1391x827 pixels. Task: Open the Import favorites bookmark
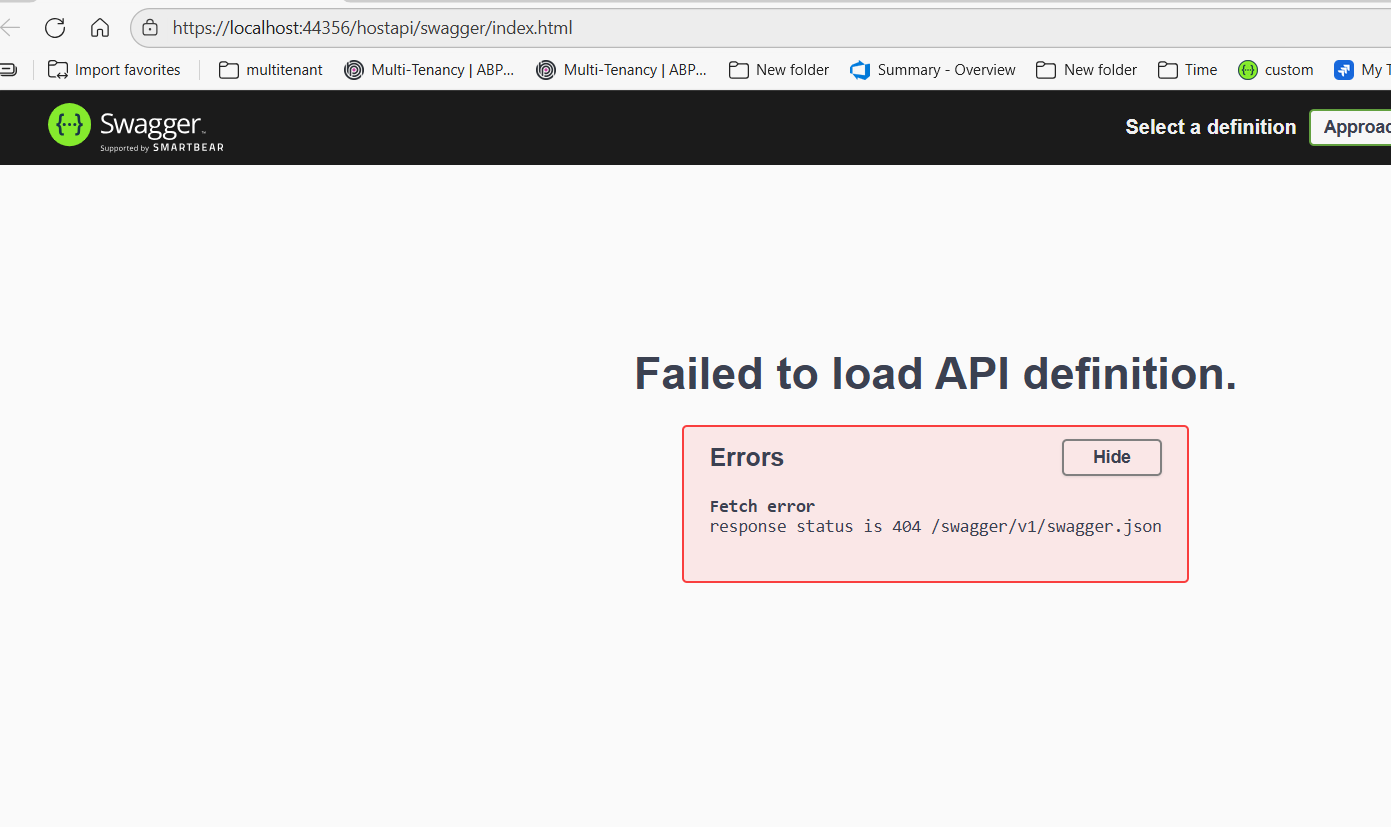114,70
